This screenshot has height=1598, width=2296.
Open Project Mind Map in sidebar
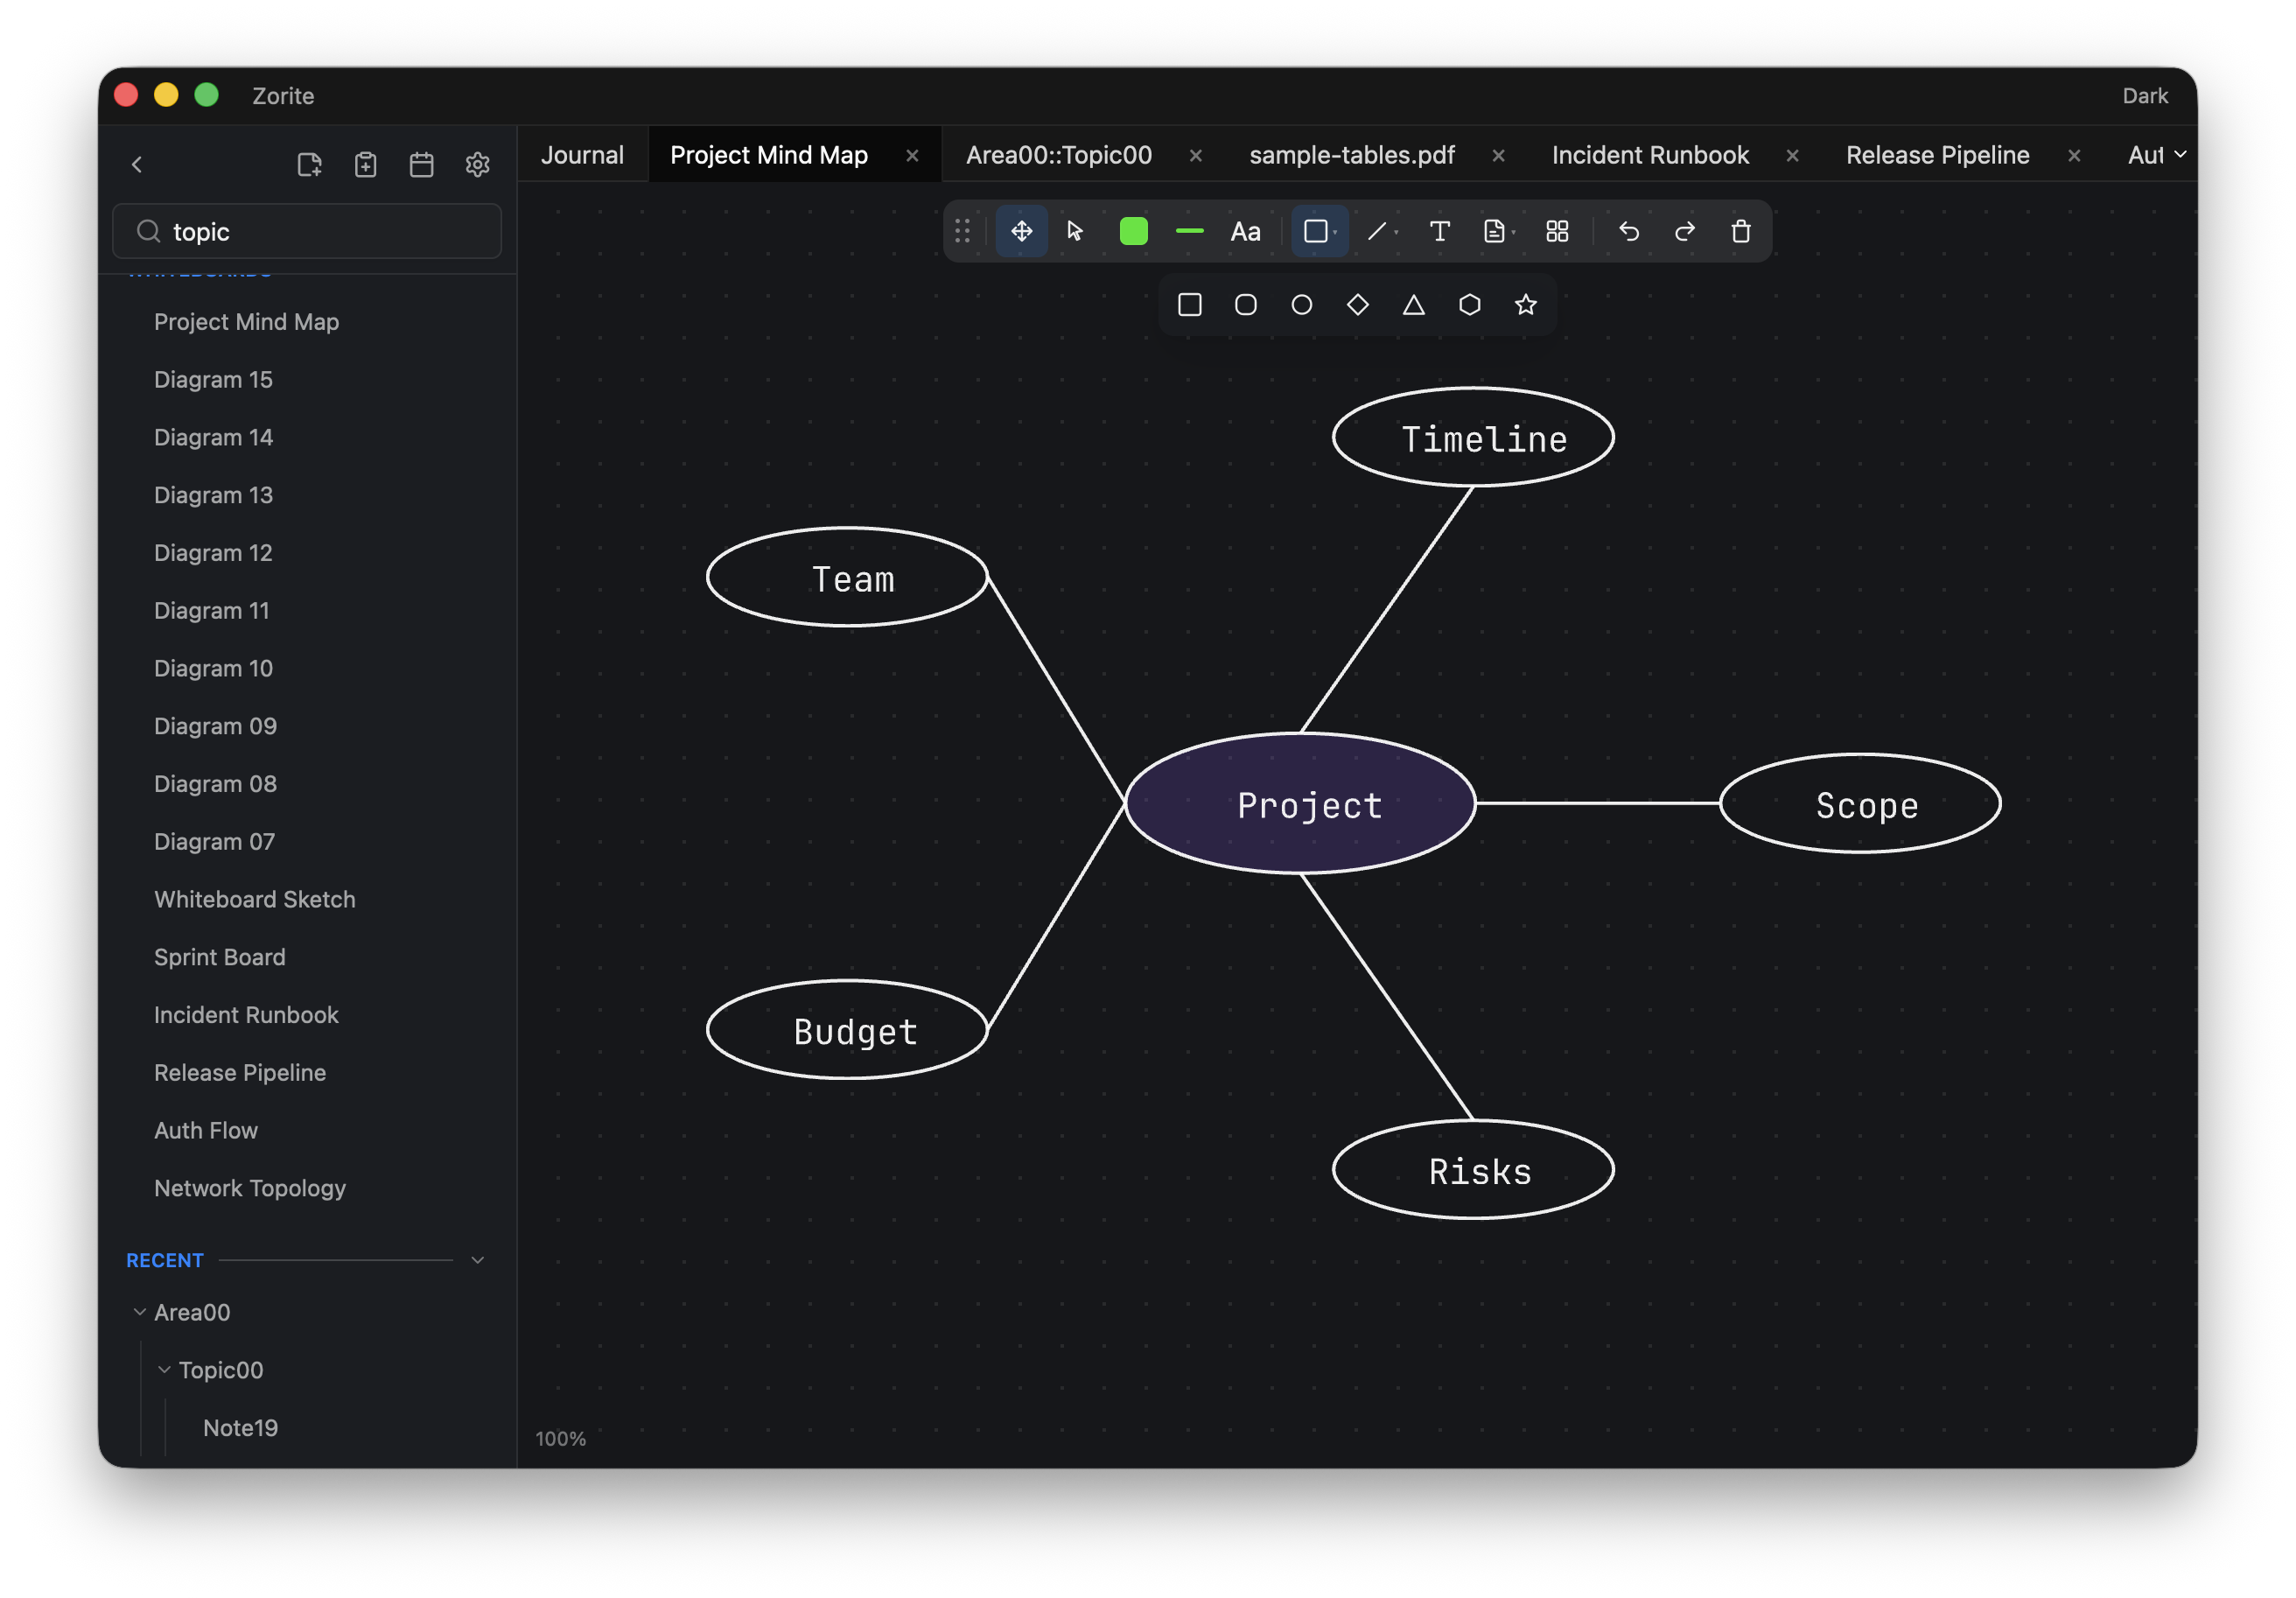pos(246,321)
